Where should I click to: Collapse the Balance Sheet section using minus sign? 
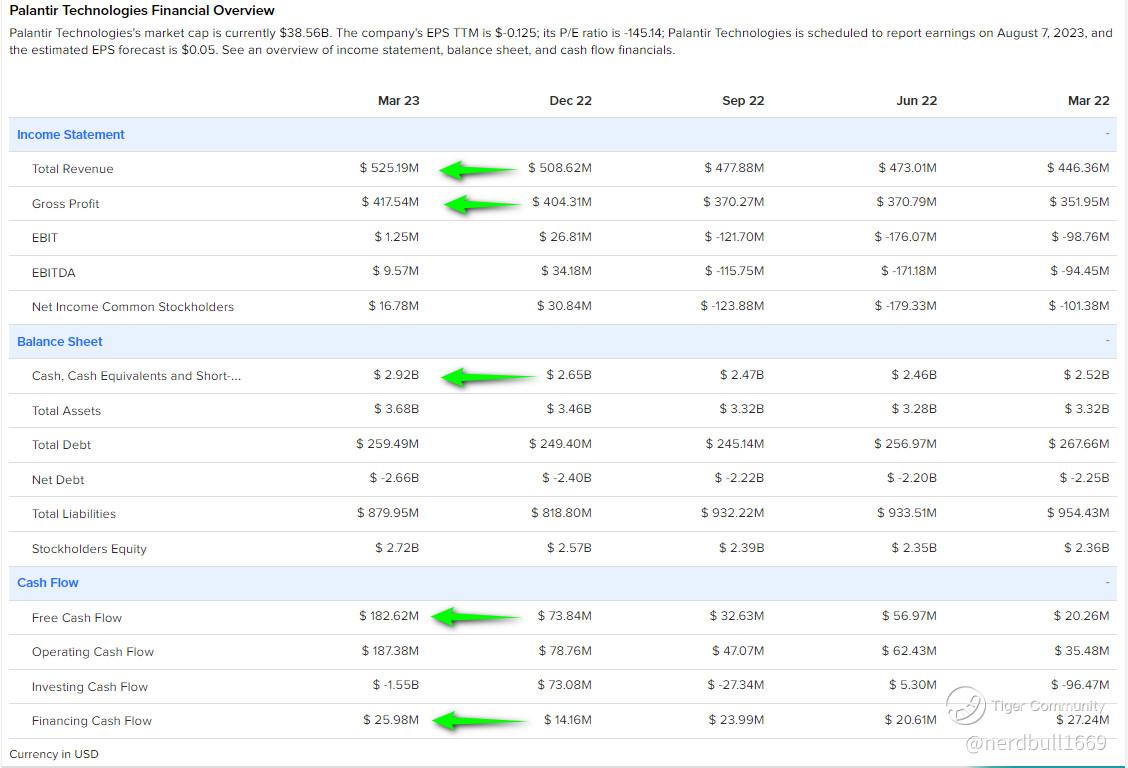pos(1107,341)
